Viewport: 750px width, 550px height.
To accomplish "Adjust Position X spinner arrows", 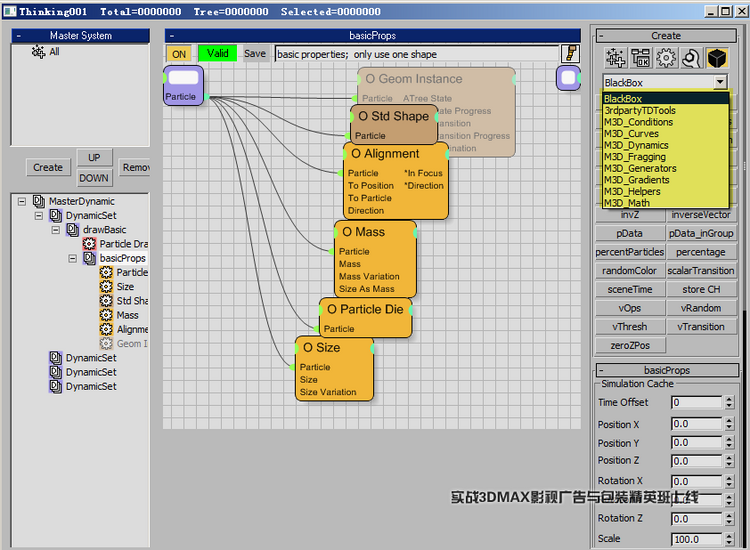I will [729, 424].
